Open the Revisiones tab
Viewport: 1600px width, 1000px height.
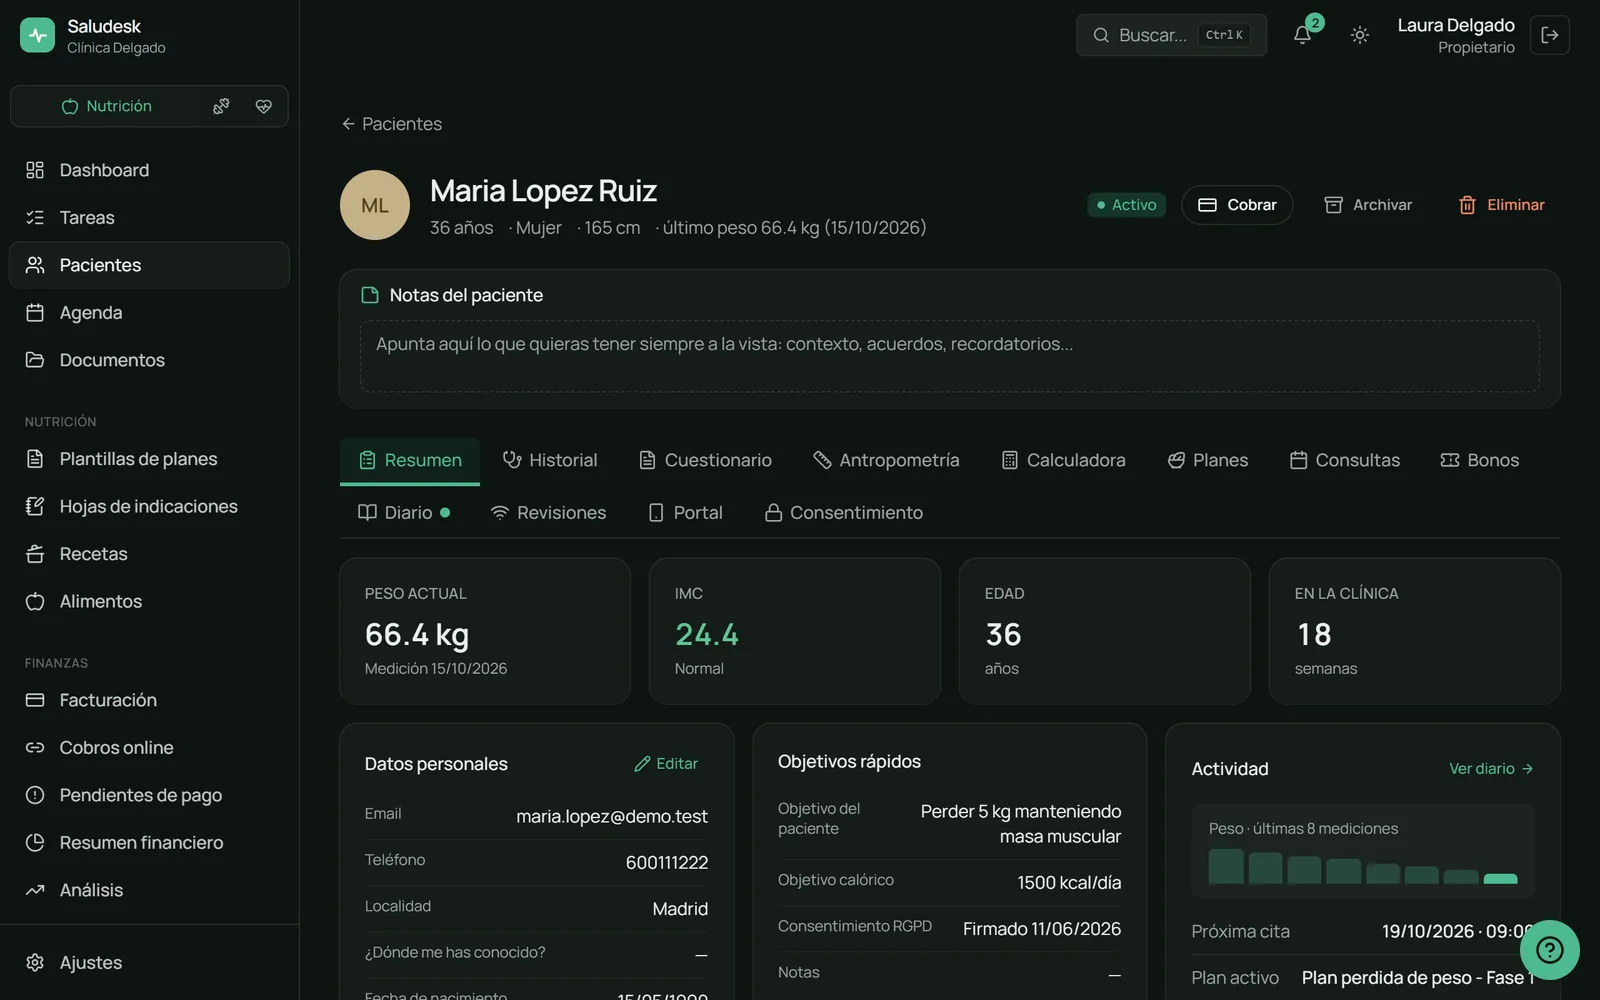(x=548, y=513)
